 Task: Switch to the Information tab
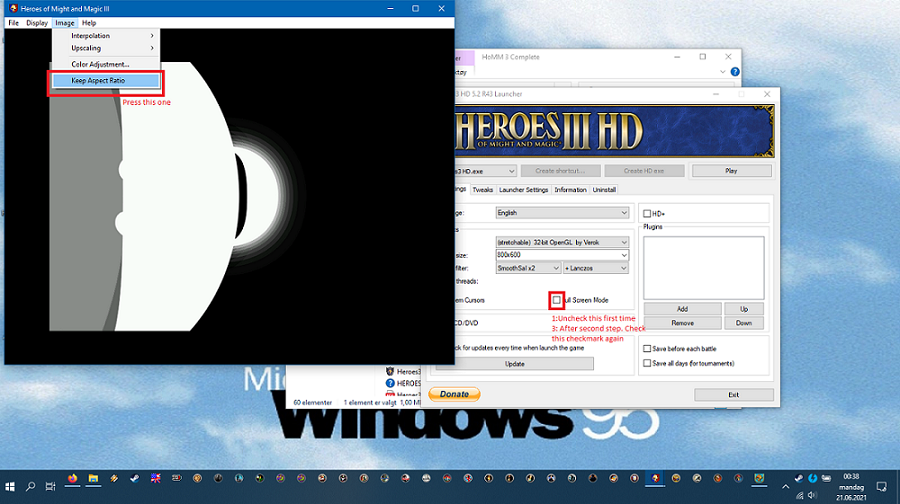[x=570, y=189]
